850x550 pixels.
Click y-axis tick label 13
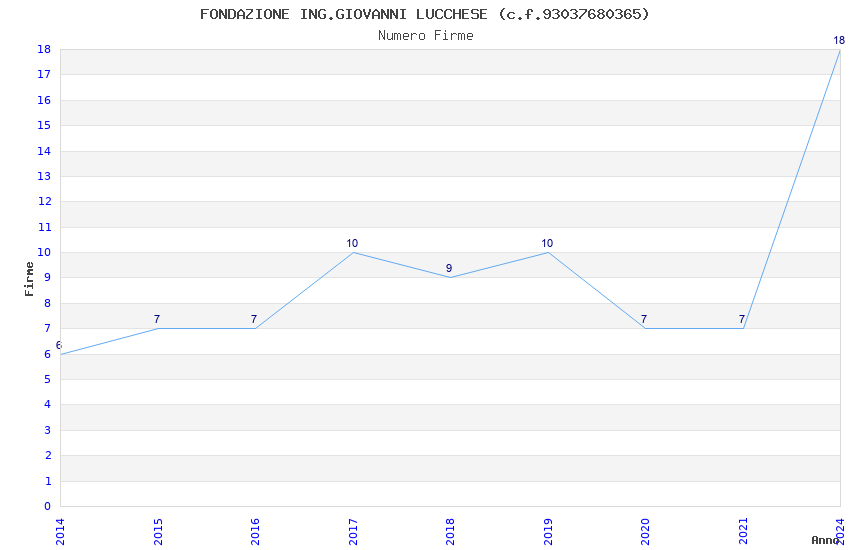[x=44, y=176]
